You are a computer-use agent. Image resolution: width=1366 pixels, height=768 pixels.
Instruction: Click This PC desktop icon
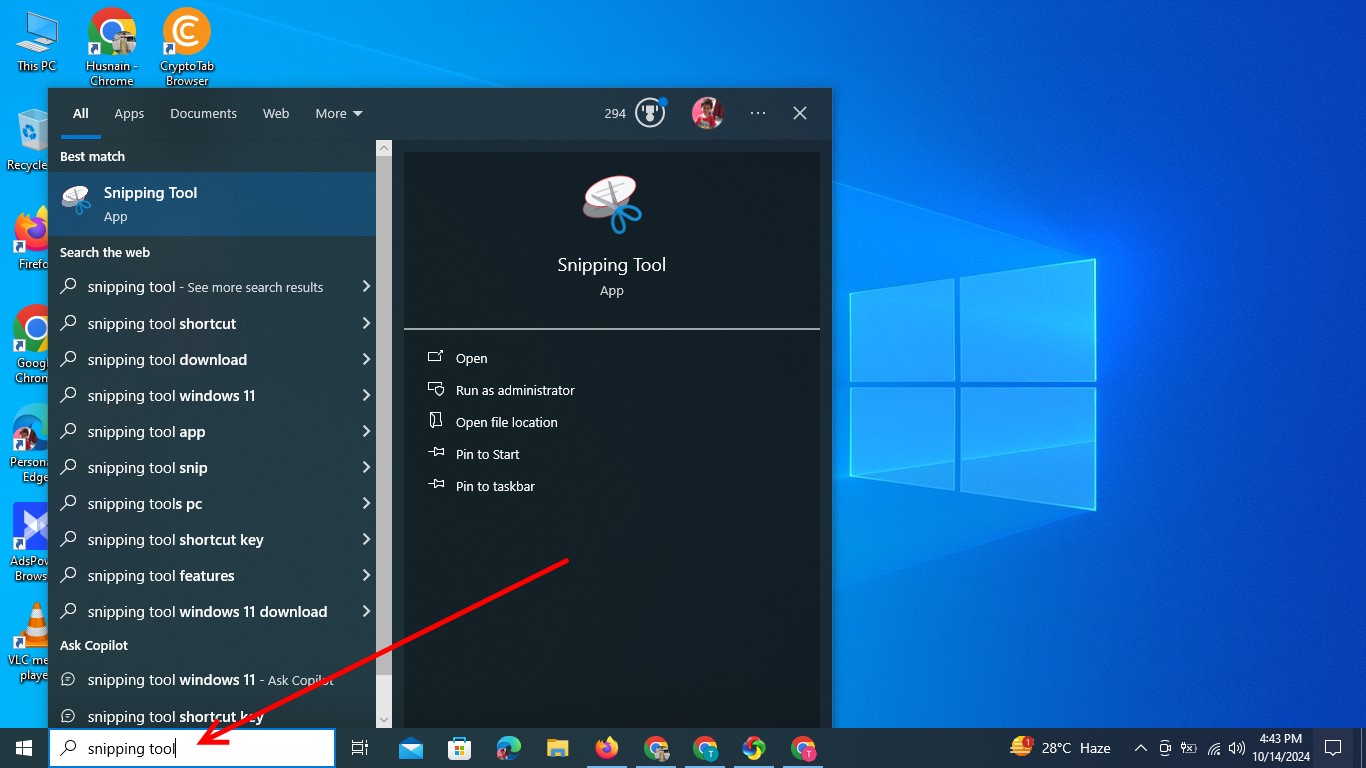click(x=37, y=42)
